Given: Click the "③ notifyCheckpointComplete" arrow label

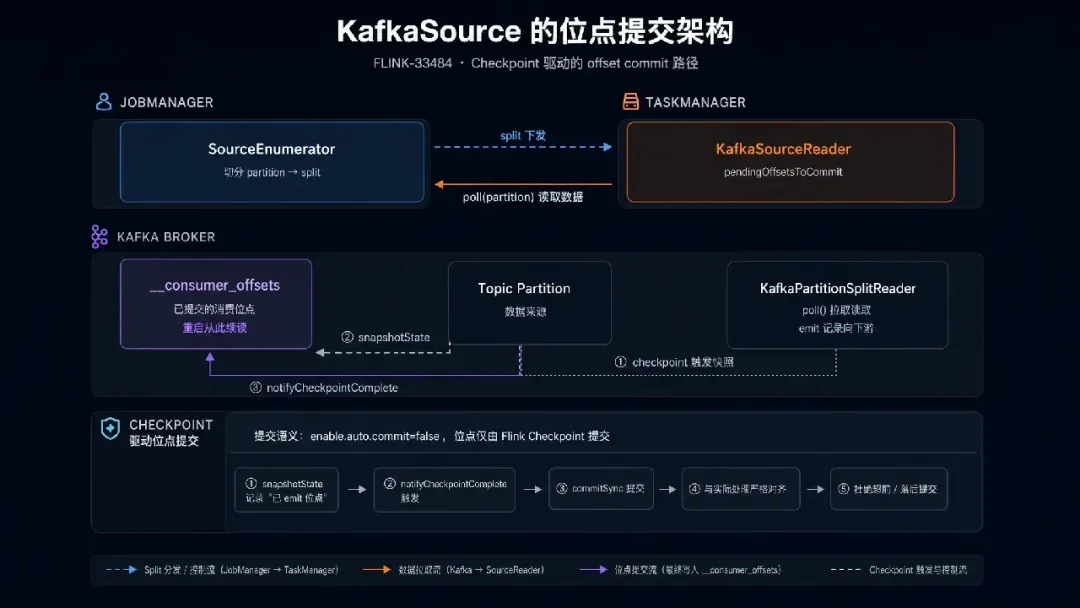Looking at the screenshot, I should pyautogui.click(x=324, y=388).
